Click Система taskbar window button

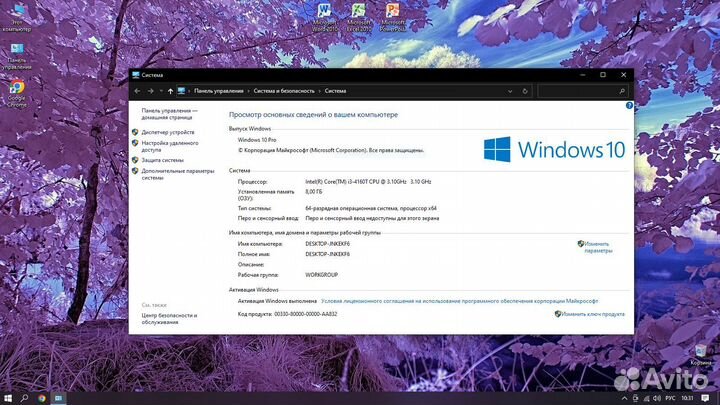(x=58, y=398)
